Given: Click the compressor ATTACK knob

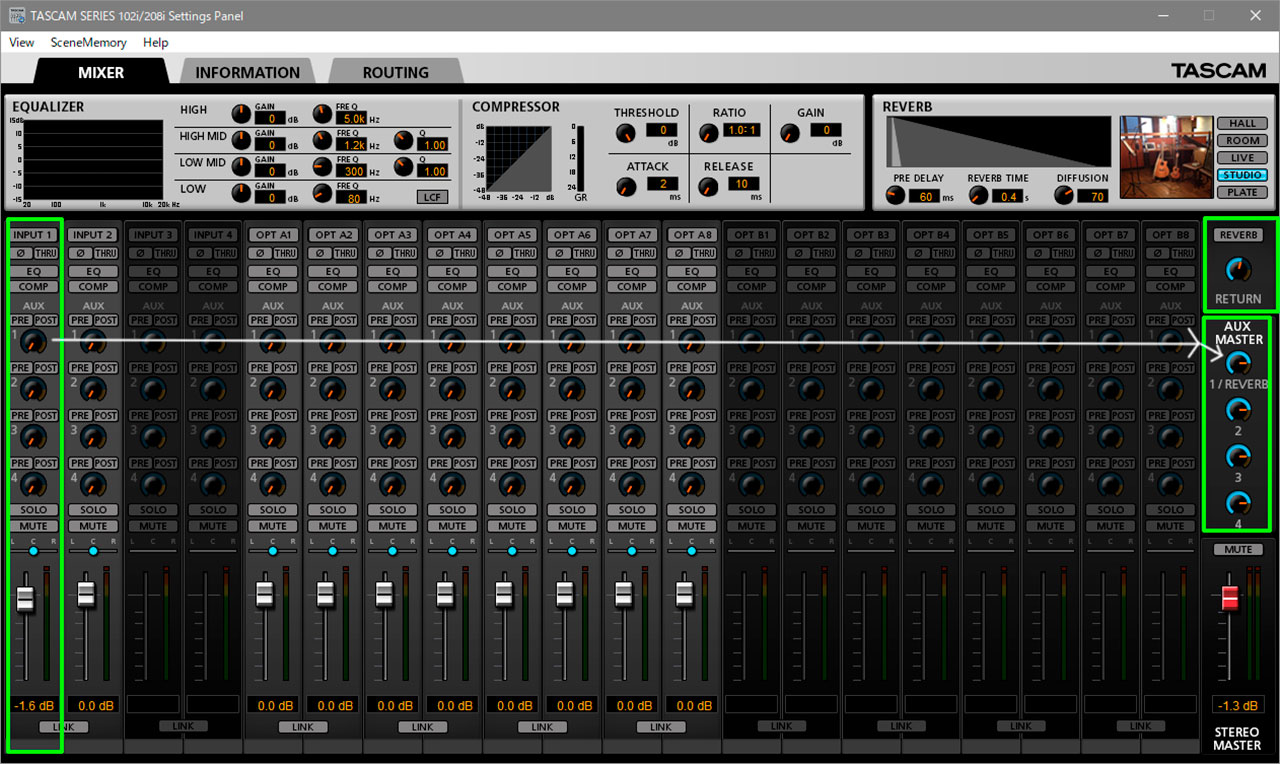Looking at the screenshot, I should click(x=626, y=187).
